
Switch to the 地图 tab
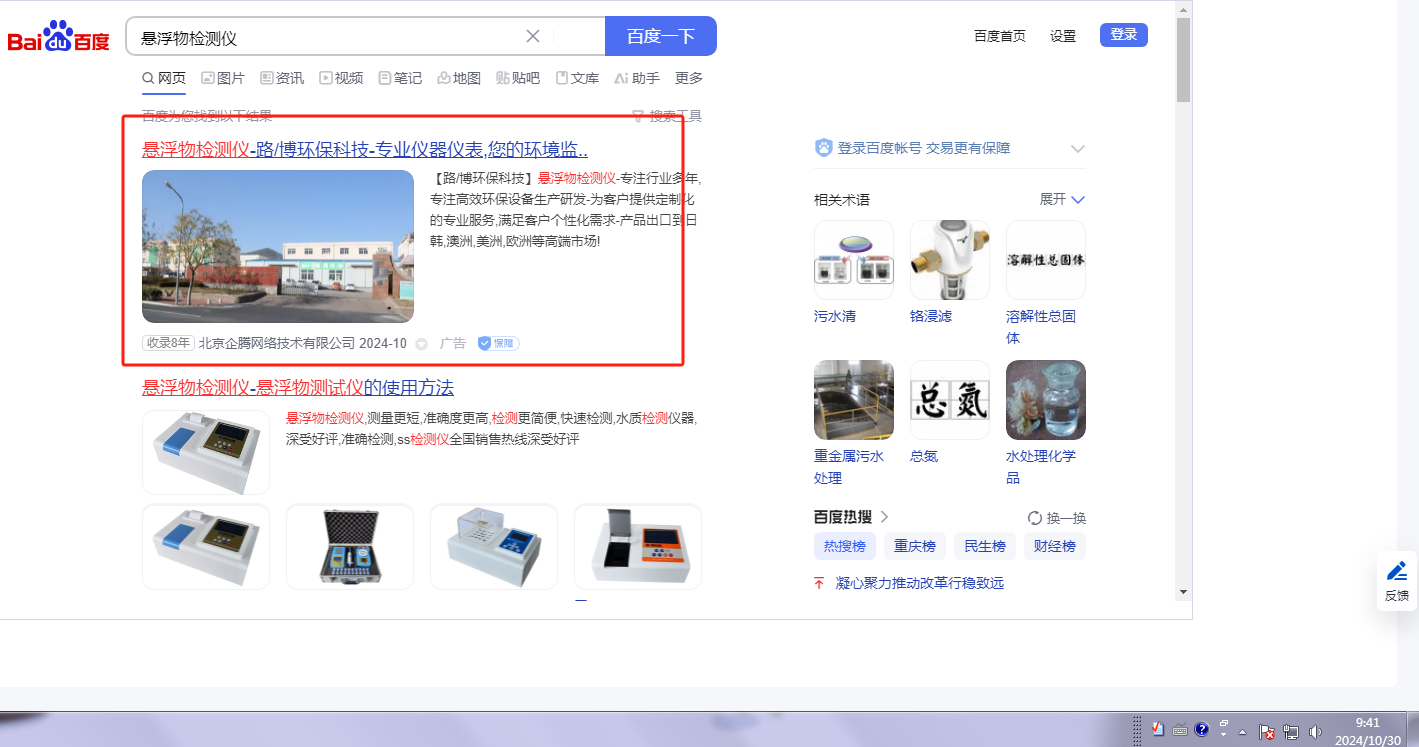pos(459,78)
